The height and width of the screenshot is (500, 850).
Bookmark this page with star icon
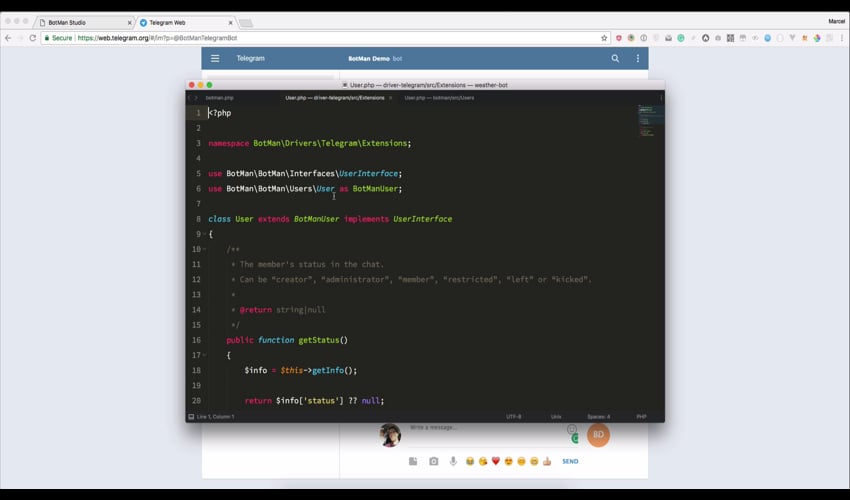[604, 38]
